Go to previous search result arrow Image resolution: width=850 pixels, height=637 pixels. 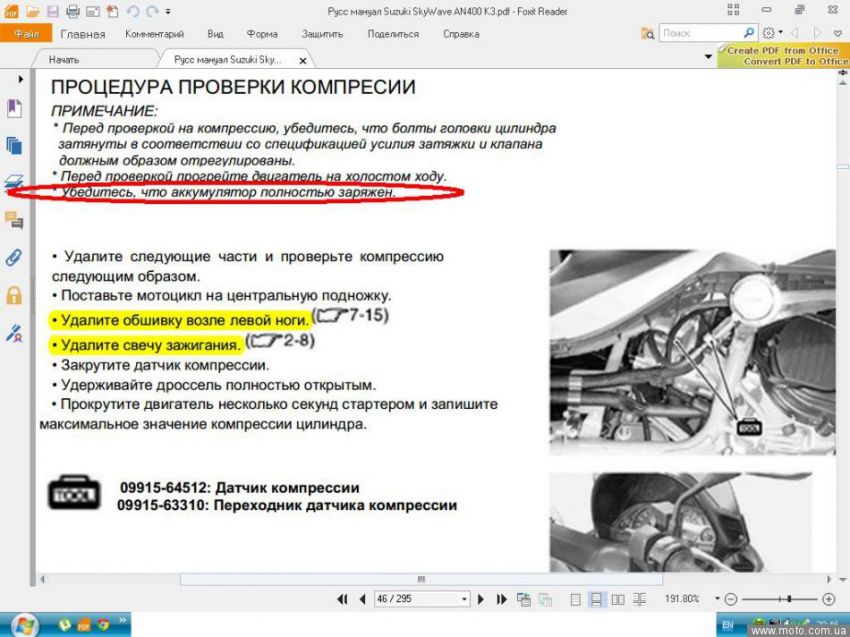coord(795,33)
